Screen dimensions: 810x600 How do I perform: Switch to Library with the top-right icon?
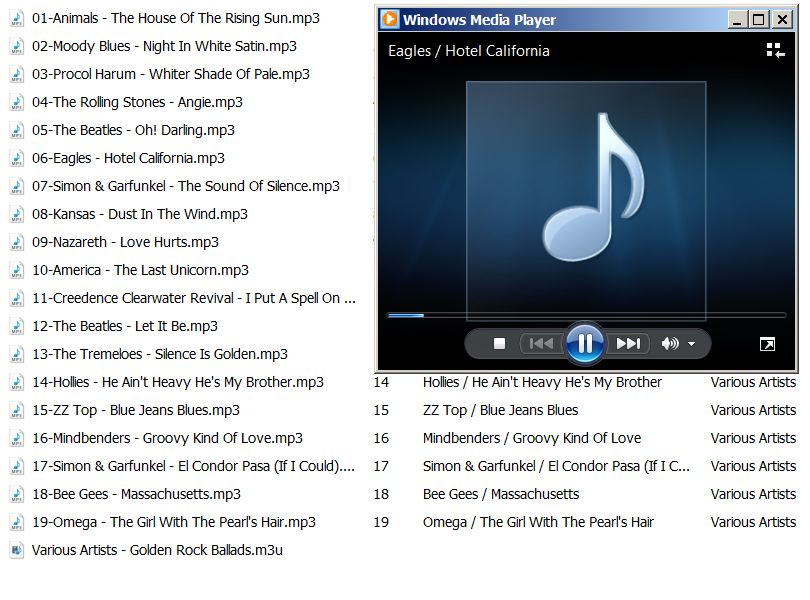coord(775,50)
